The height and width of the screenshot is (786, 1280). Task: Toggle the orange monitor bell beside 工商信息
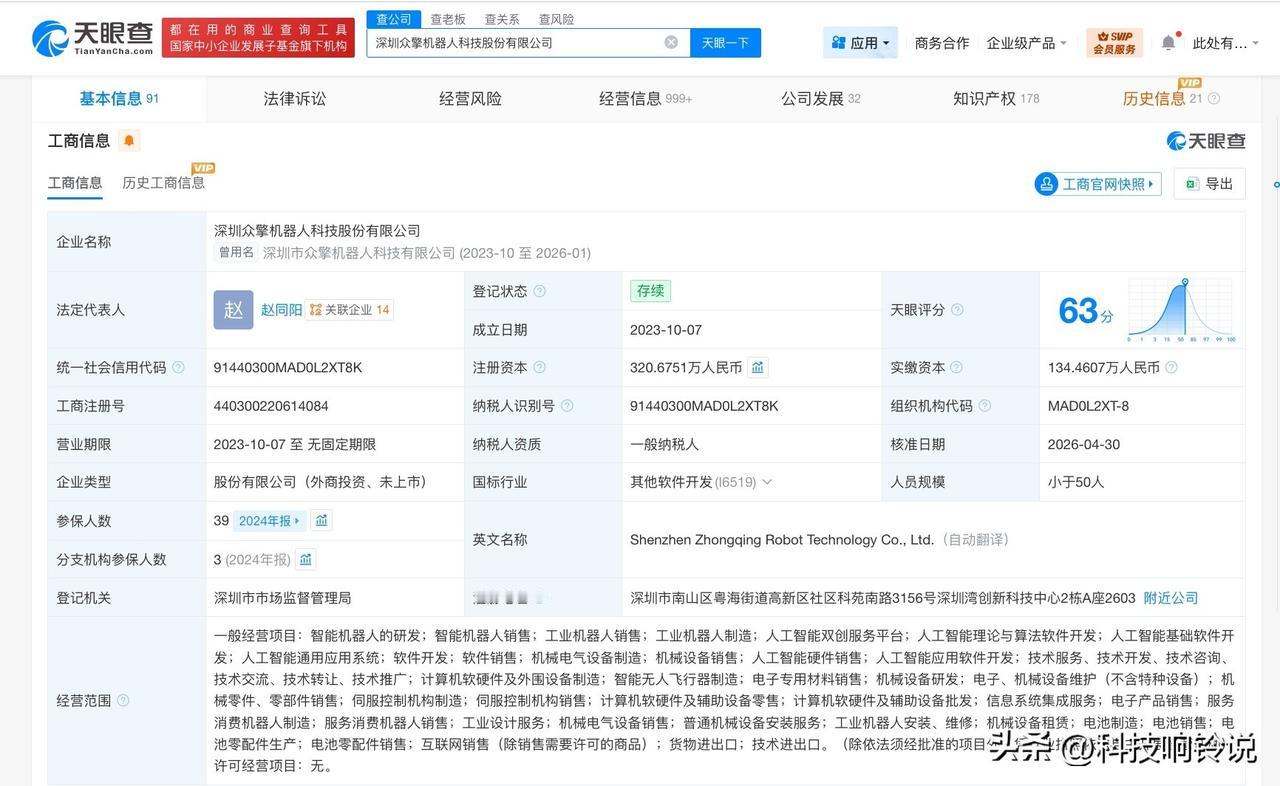129,141
